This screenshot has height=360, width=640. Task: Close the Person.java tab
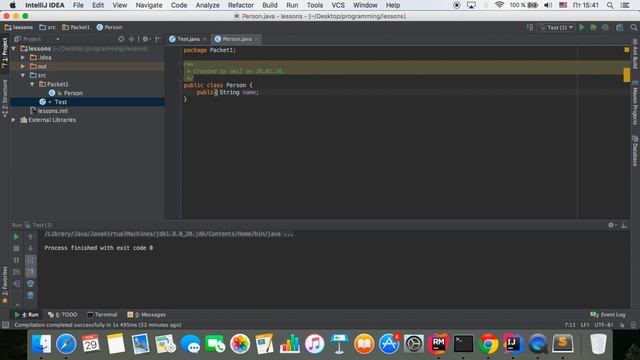(256, 39)
